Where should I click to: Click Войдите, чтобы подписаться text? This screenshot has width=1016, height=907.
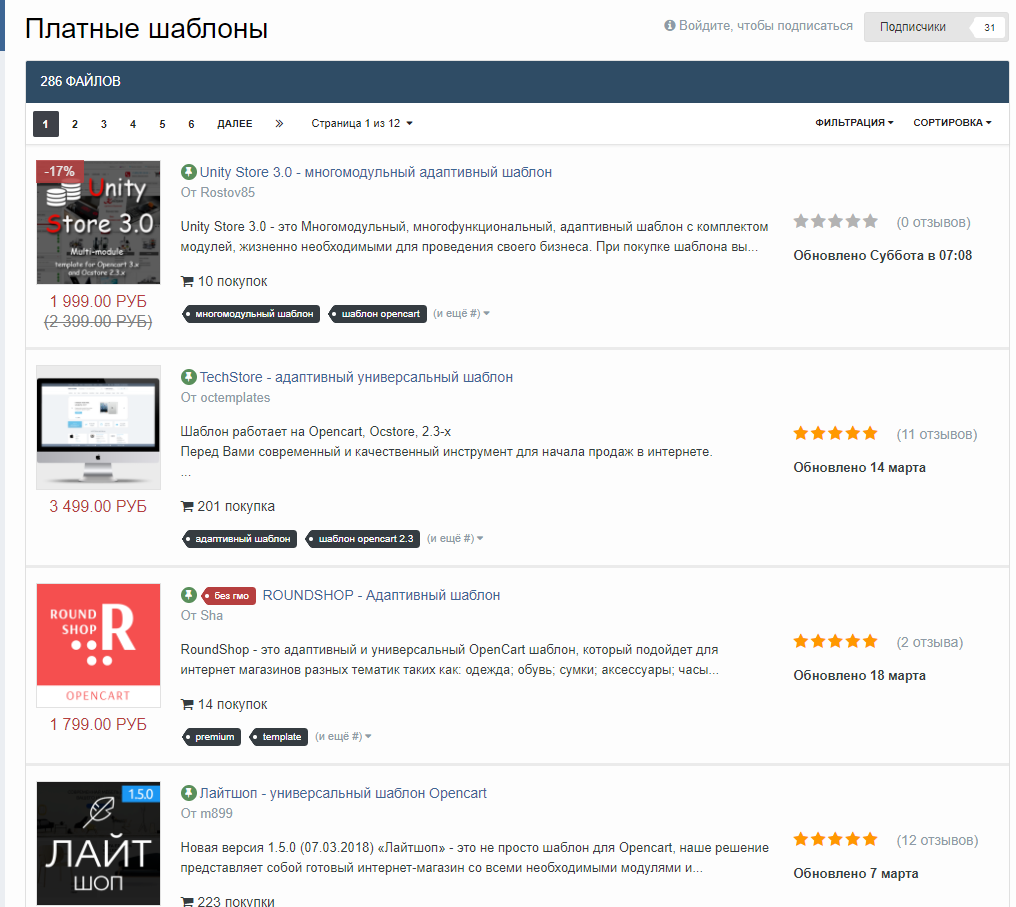[766, 26]
